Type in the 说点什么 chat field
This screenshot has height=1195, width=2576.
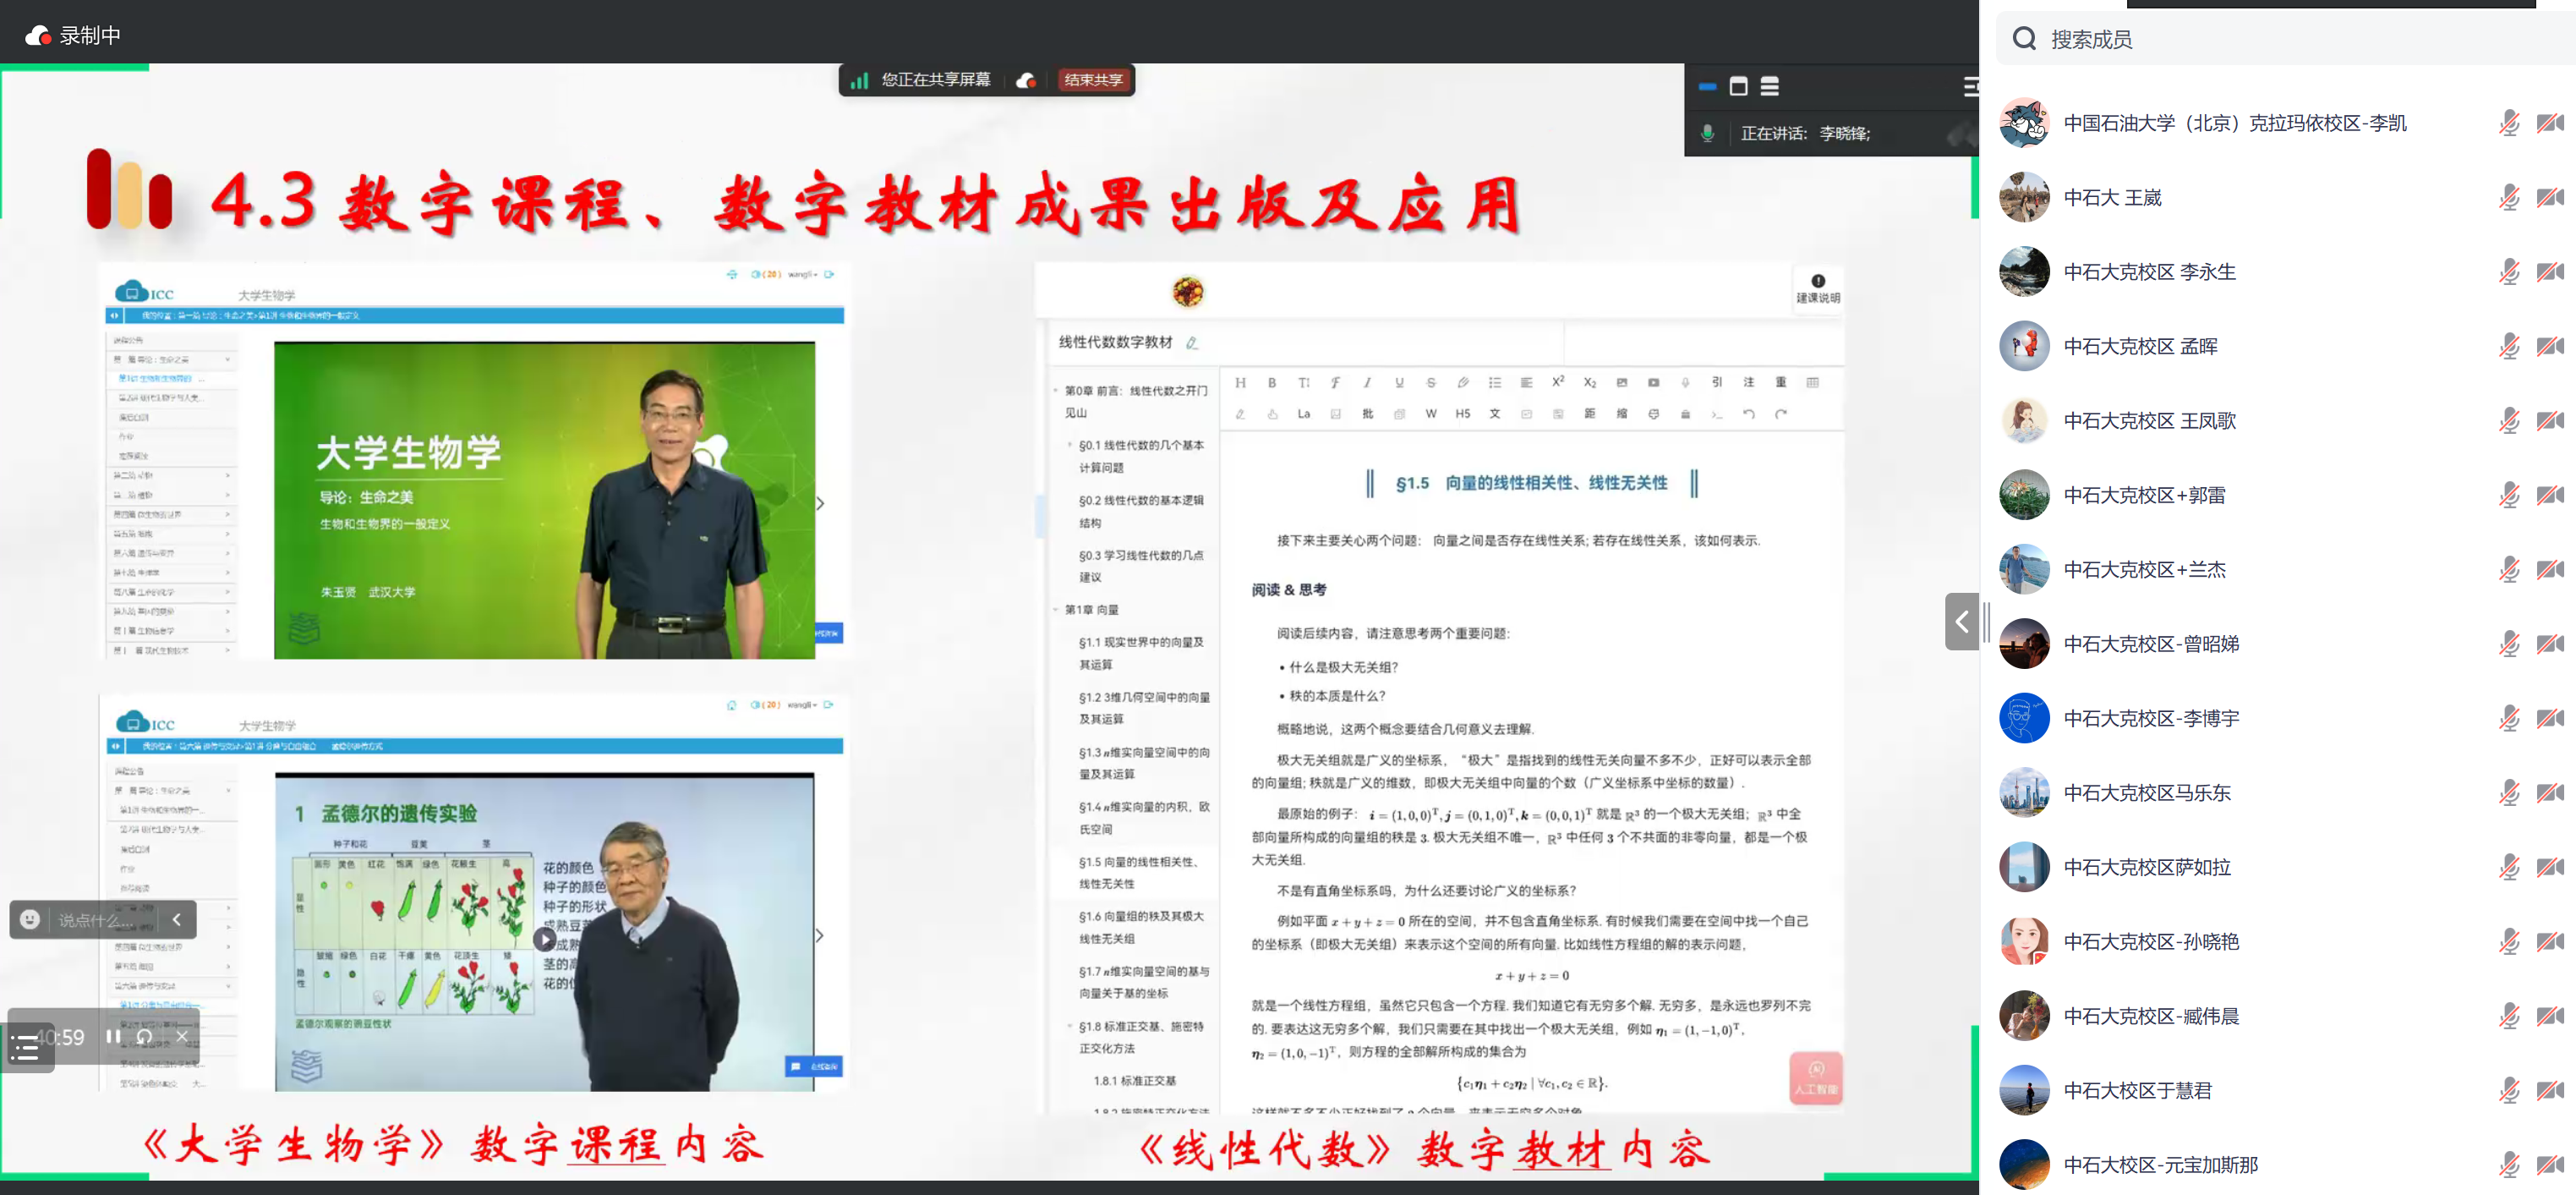tap(95, 920)
